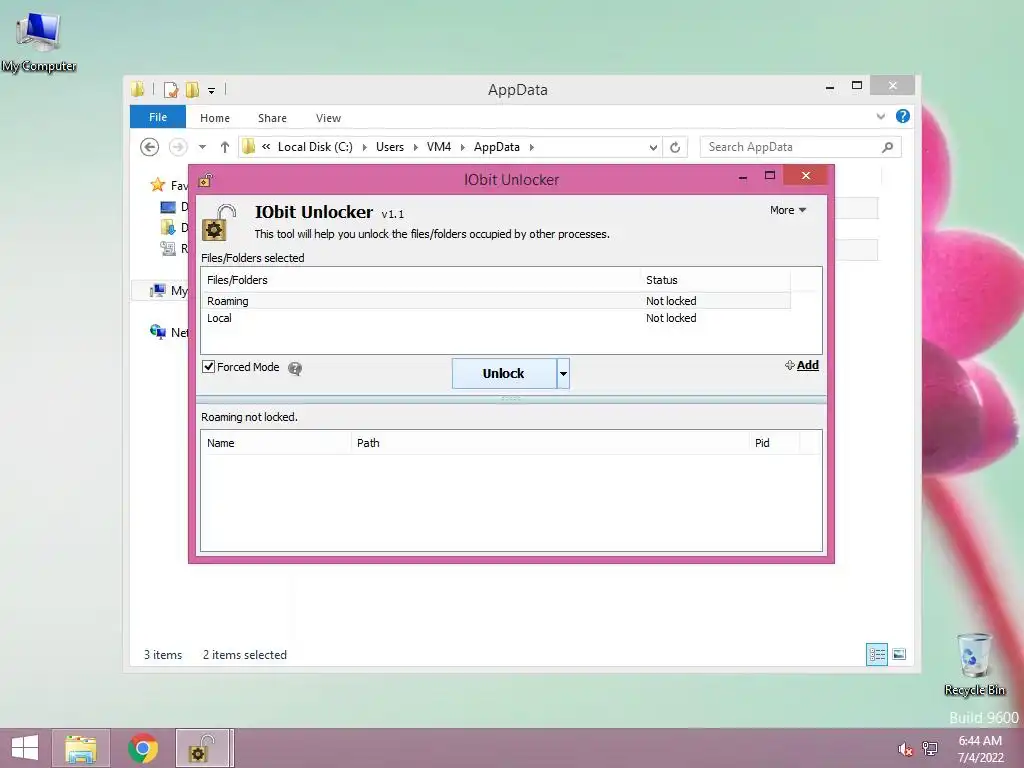The height and width of the screenshot is (768, 1024).
Task: Close the IObit Unlocker window
Action: 806,176
